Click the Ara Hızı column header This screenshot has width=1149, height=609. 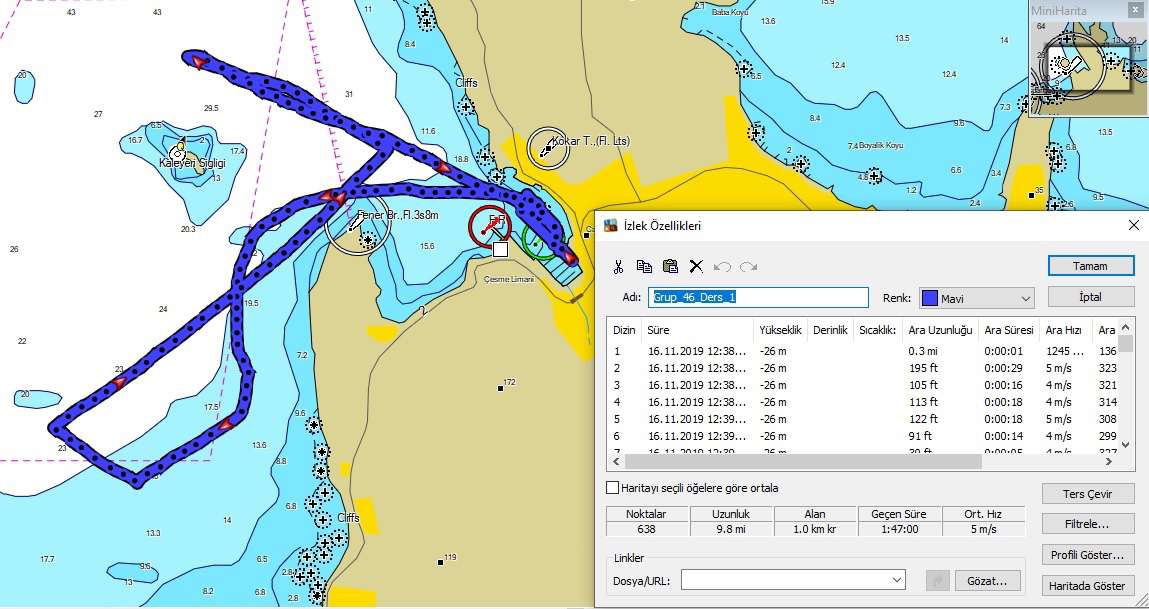pos(1065,331)
